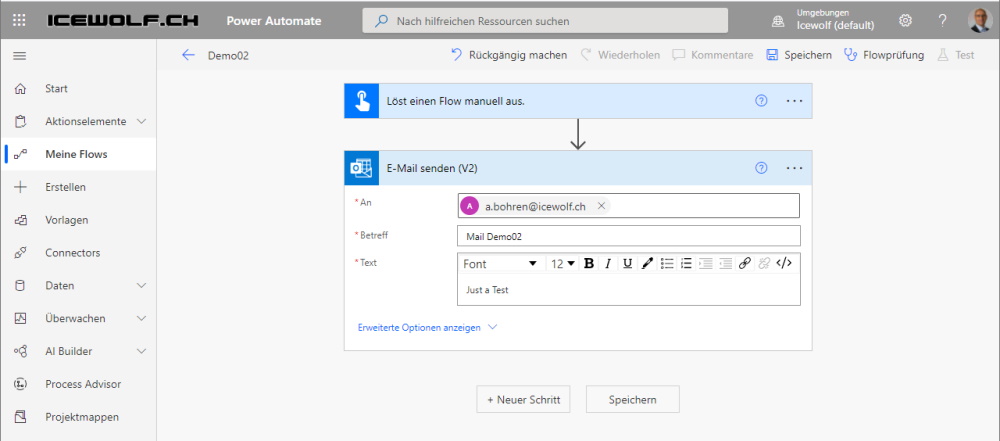Open the user profile avatar
The width and height of the screenshot is (1000, 441).
[x=980, y=20]
